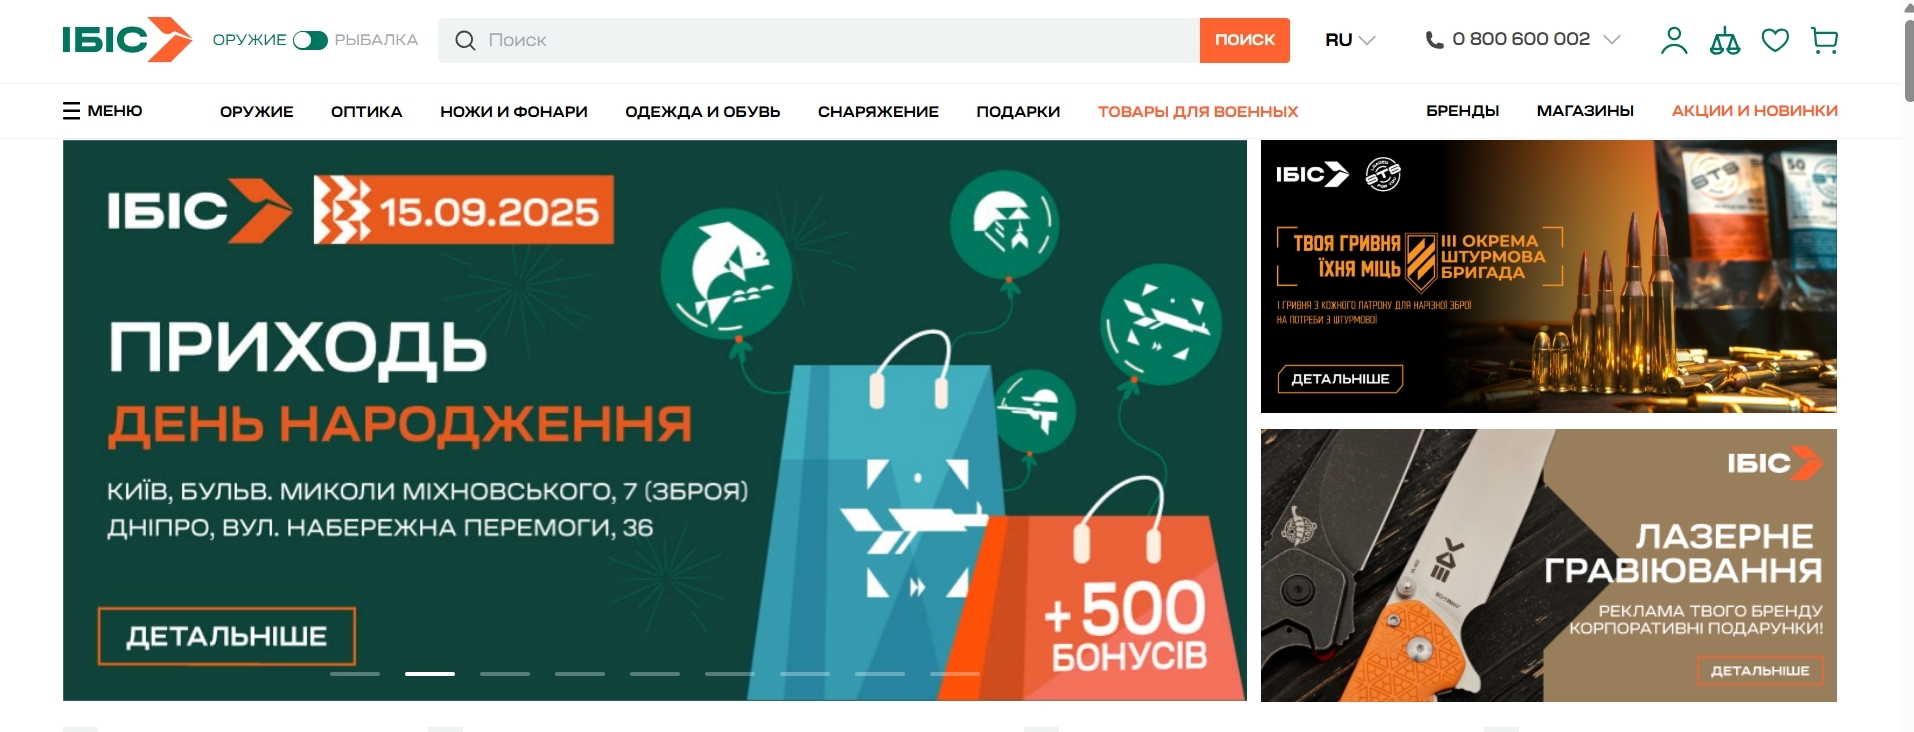1914x732 pixels.
Task: Select the first carousel slide indicator
Action: click(x=355, y=674)
